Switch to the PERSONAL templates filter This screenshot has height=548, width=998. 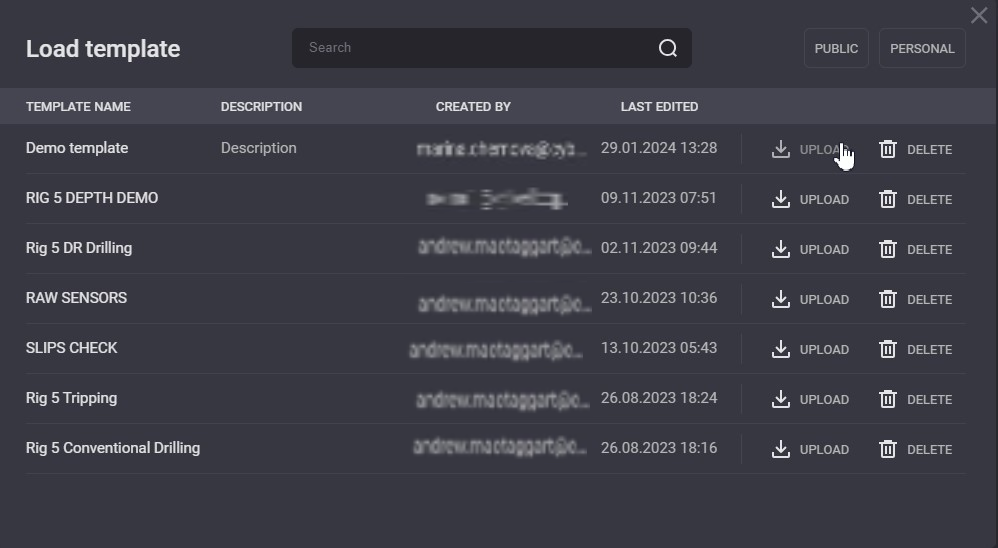coord(922,48)
